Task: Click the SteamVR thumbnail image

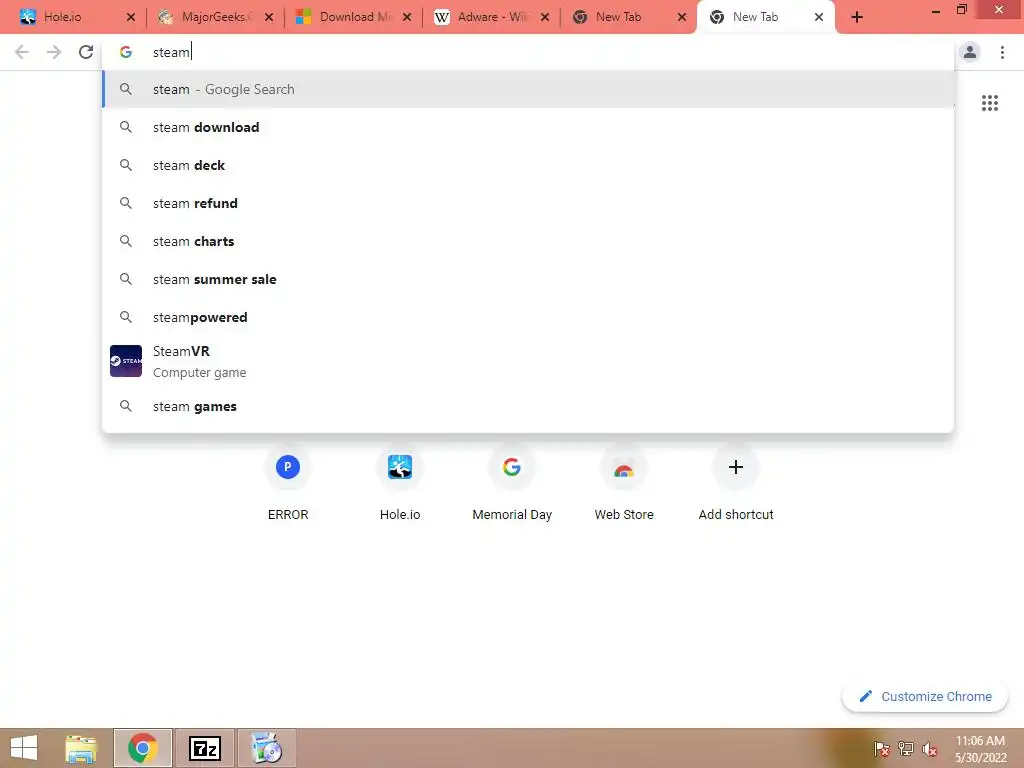Action: tap(126, 361)
